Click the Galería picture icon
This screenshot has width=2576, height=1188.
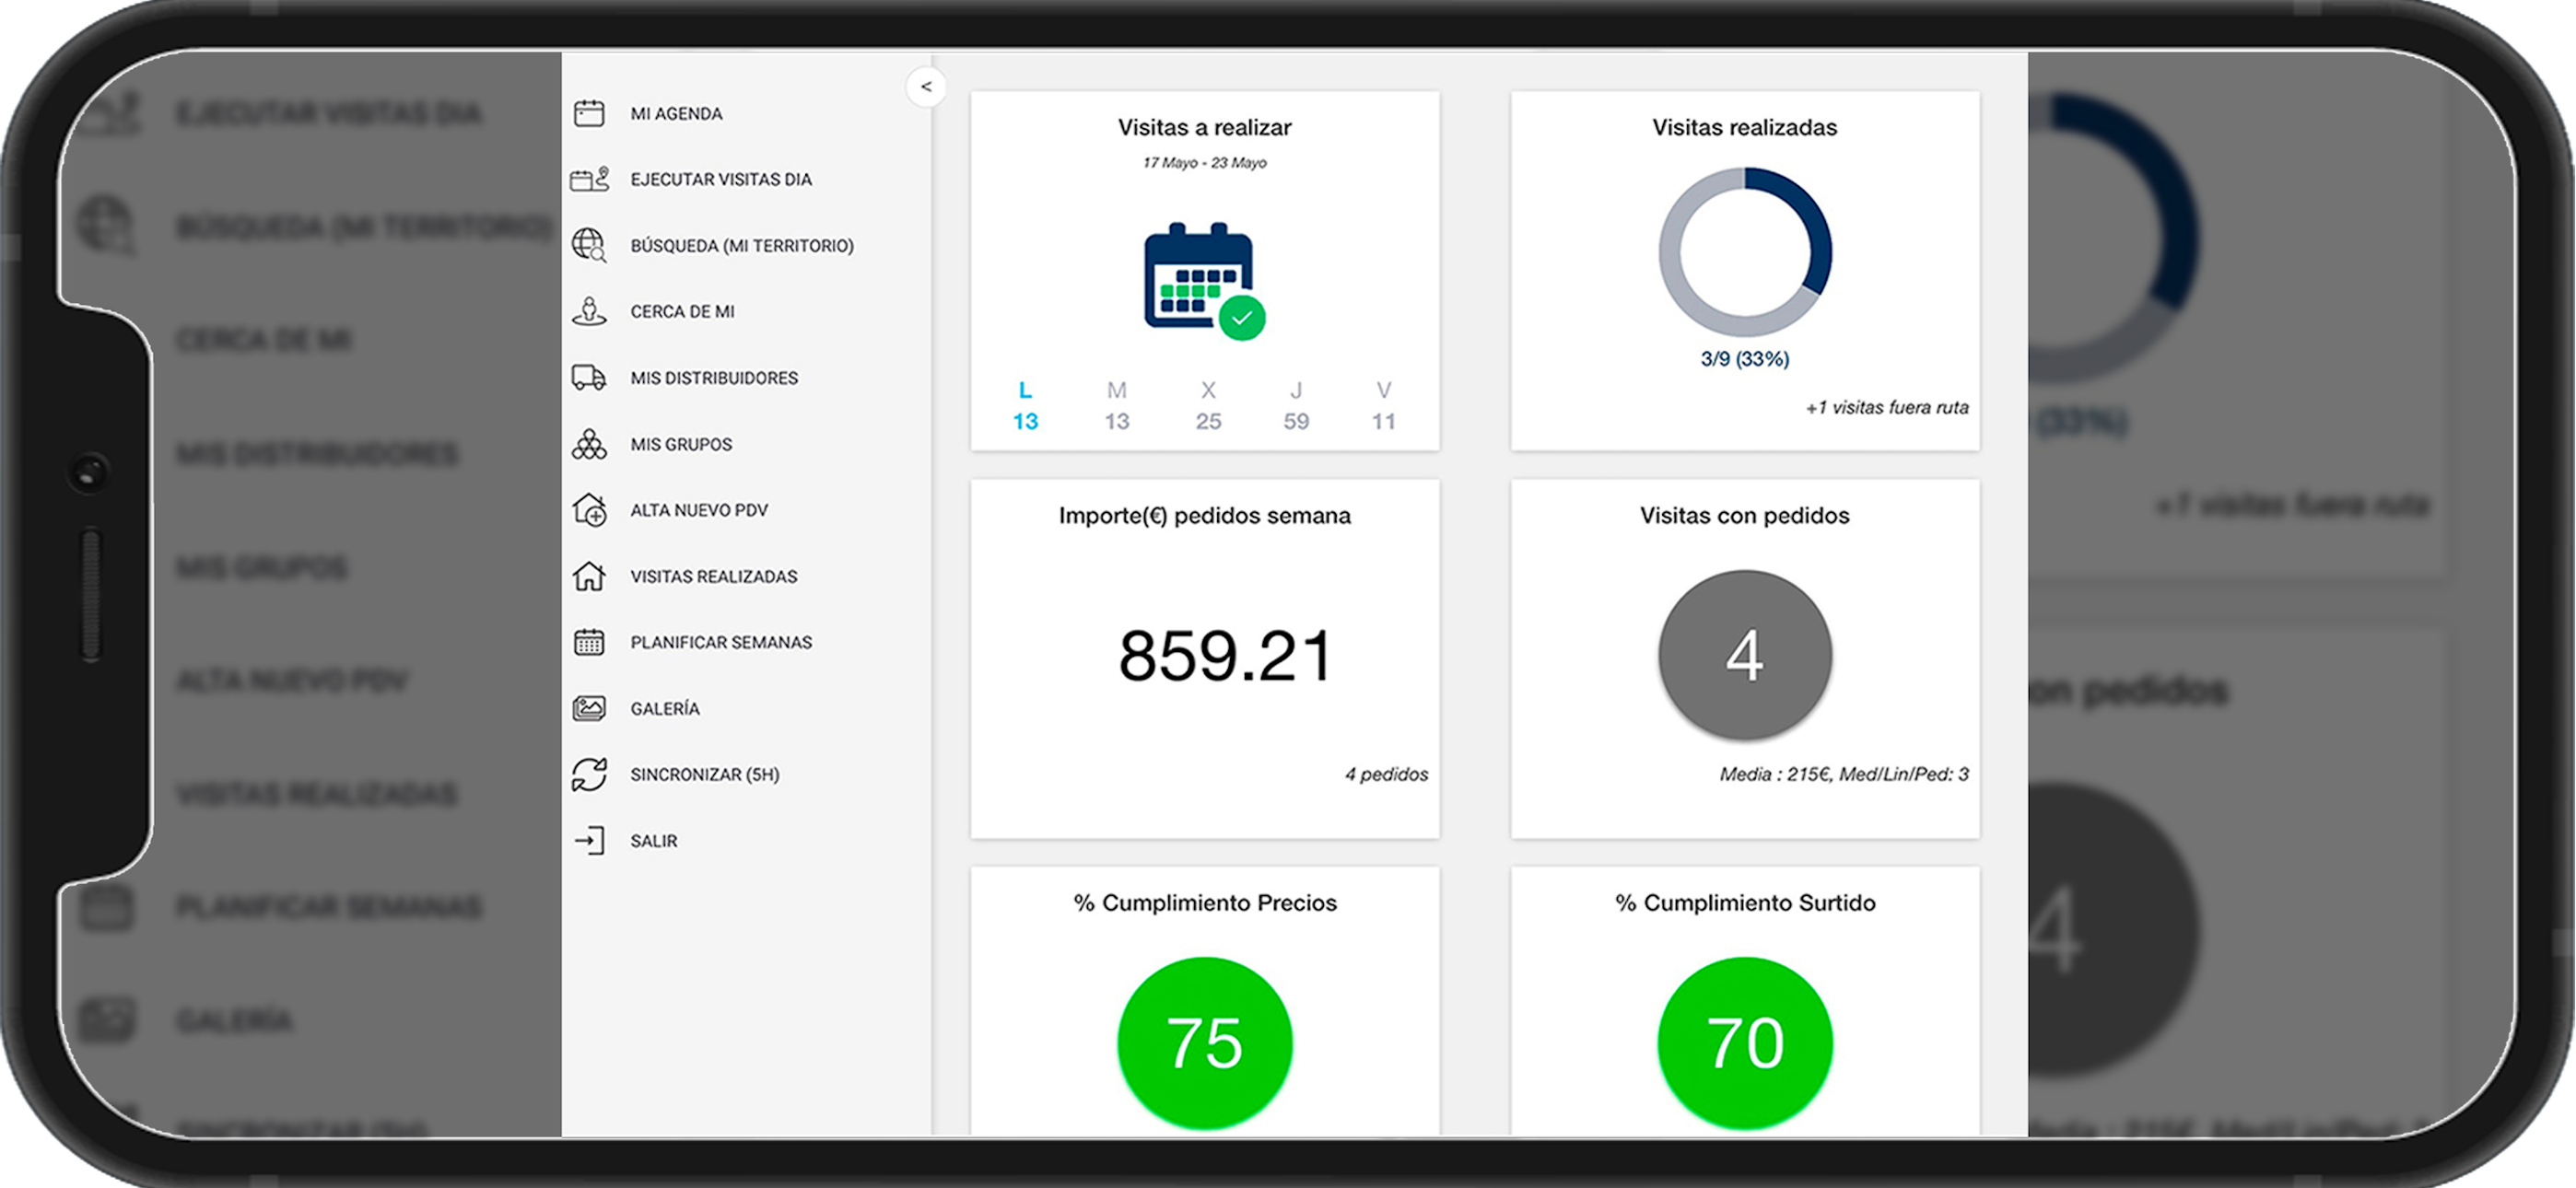click(x=589, y=708)
